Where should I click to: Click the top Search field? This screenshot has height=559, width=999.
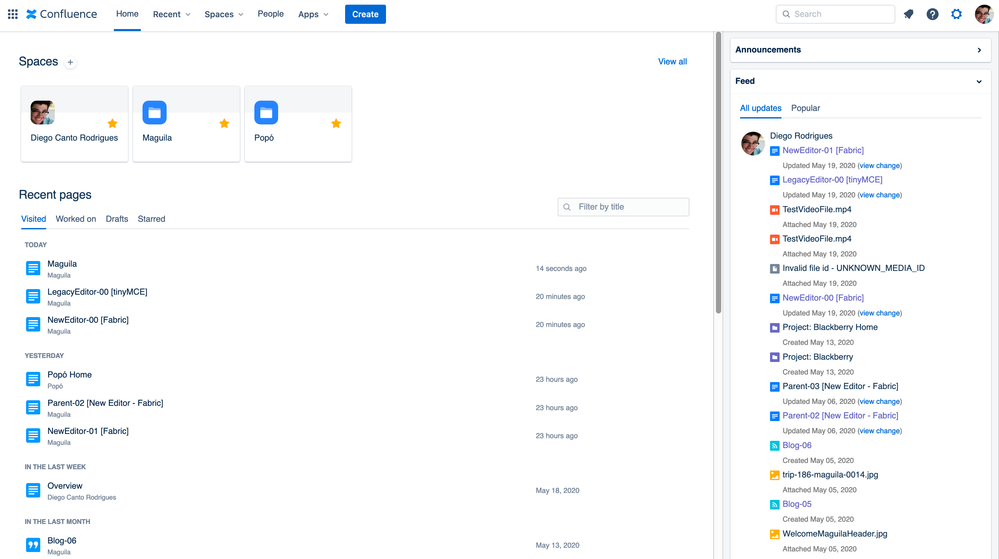(x=835, y=14)
